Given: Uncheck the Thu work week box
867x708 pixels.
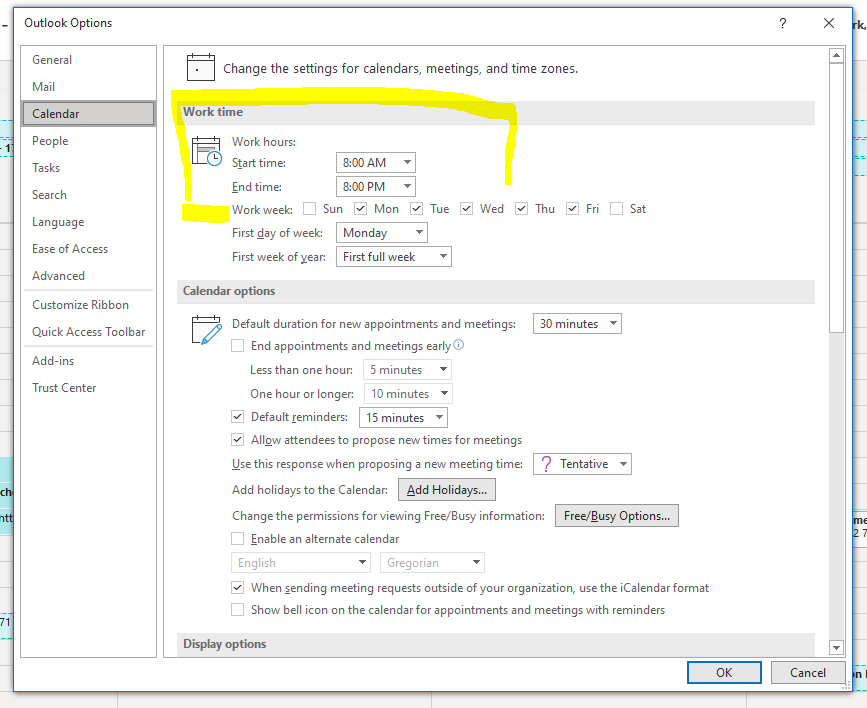Looking at the screenshot, I should (521, 209).
